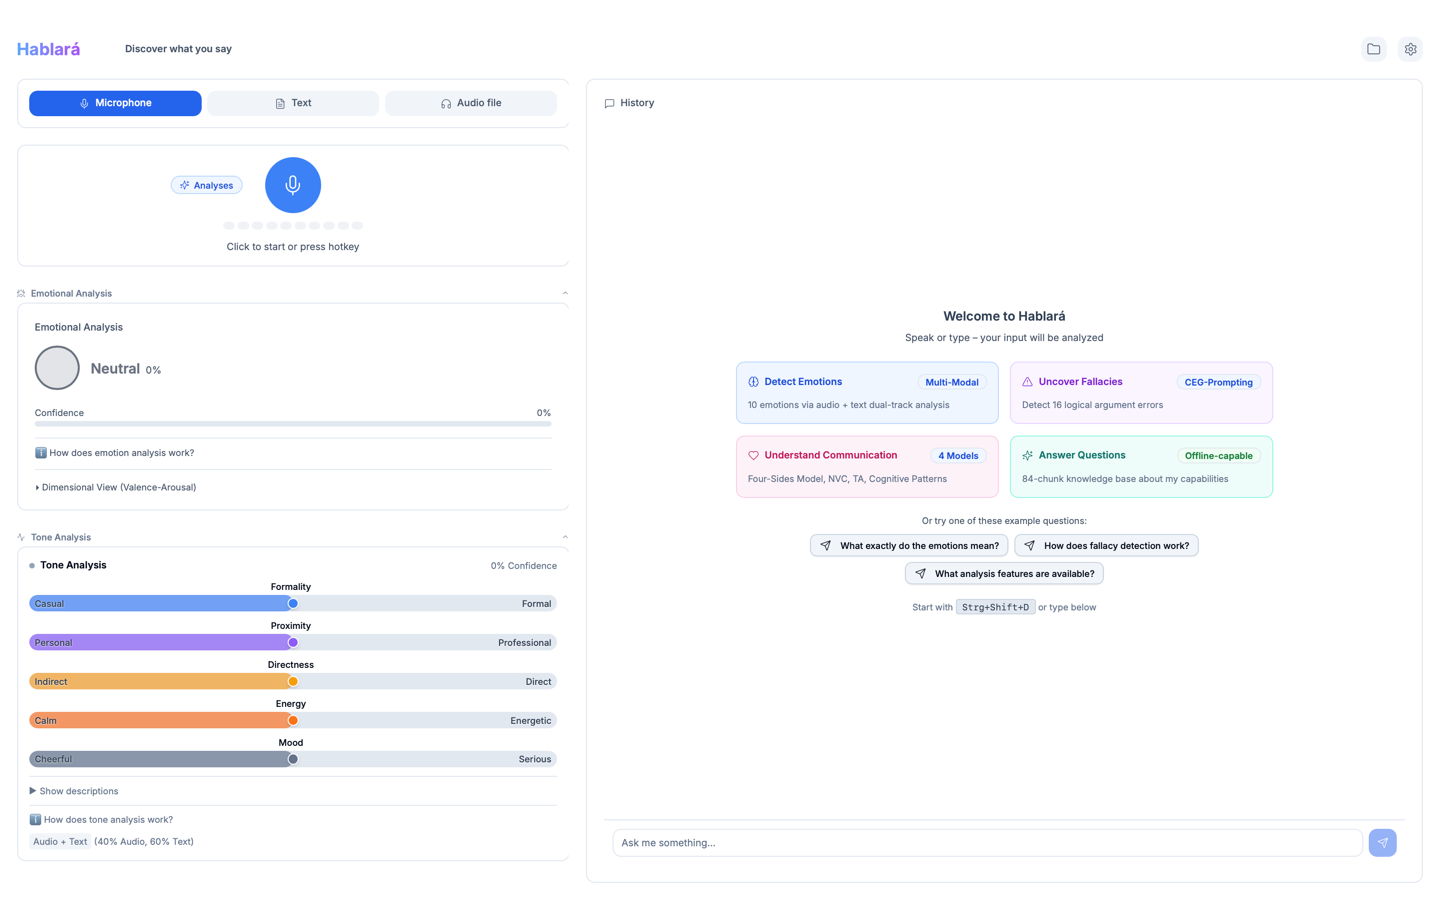Click the emotion face icon on Detect Emotions card
This screenshot has height=900, width=1440.
point(752,381)
